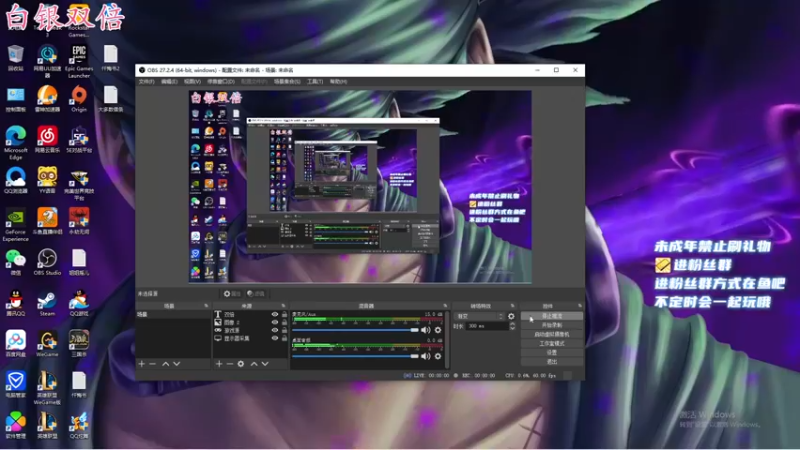Toggle visibility of the 游戏源 source
Viewport: 800px width, 450px height.
pos(274,331)
